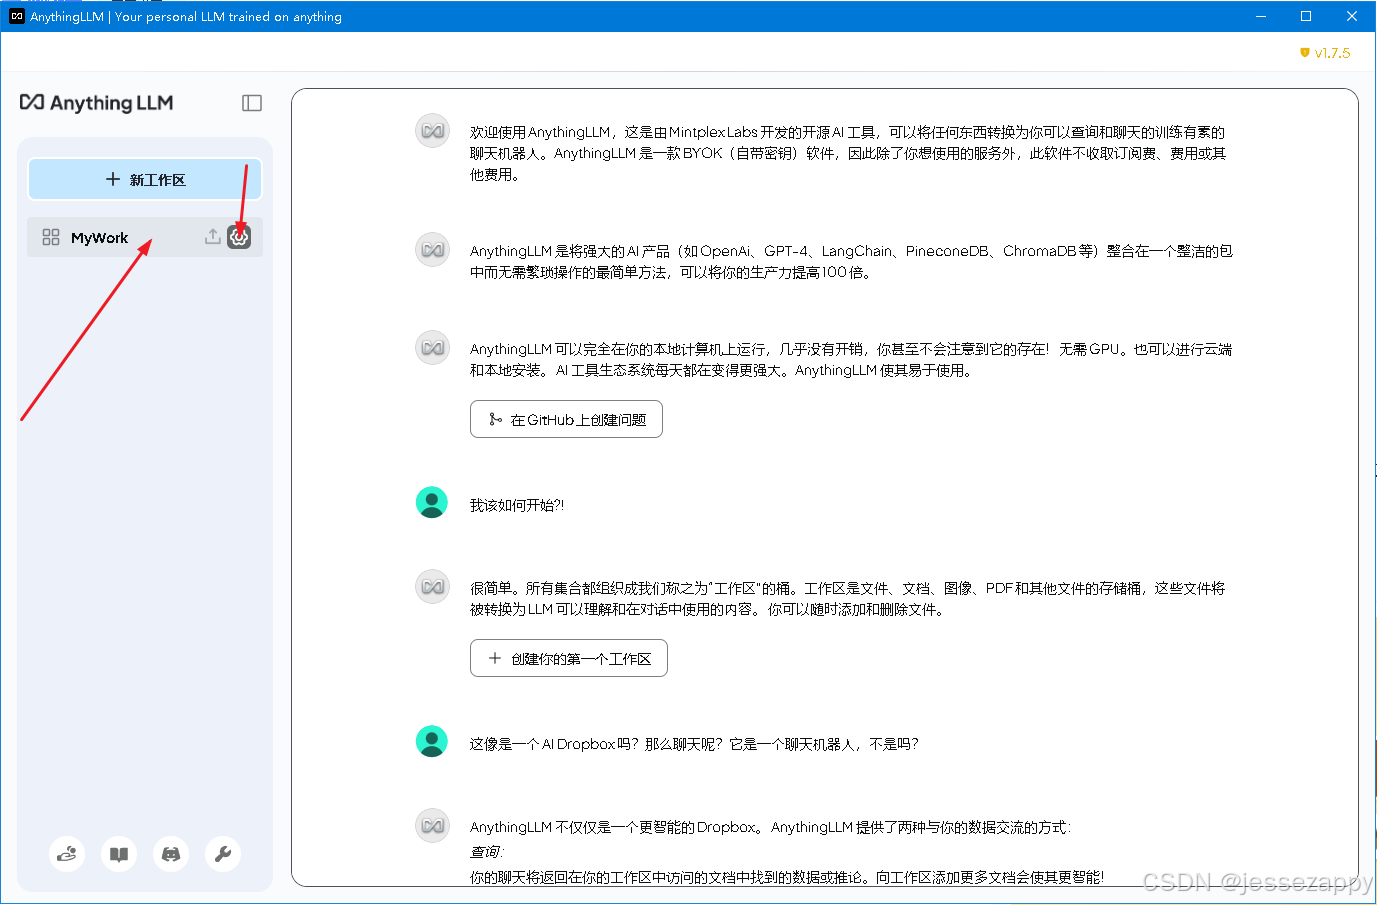This screenshot has height=905, width=1377.
Task: Click the hand-with-heart support icon
Action: tap(67, 854)
